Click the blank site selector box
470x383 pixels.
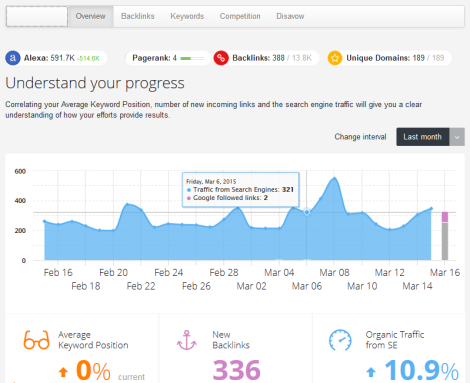click(37, 16)
